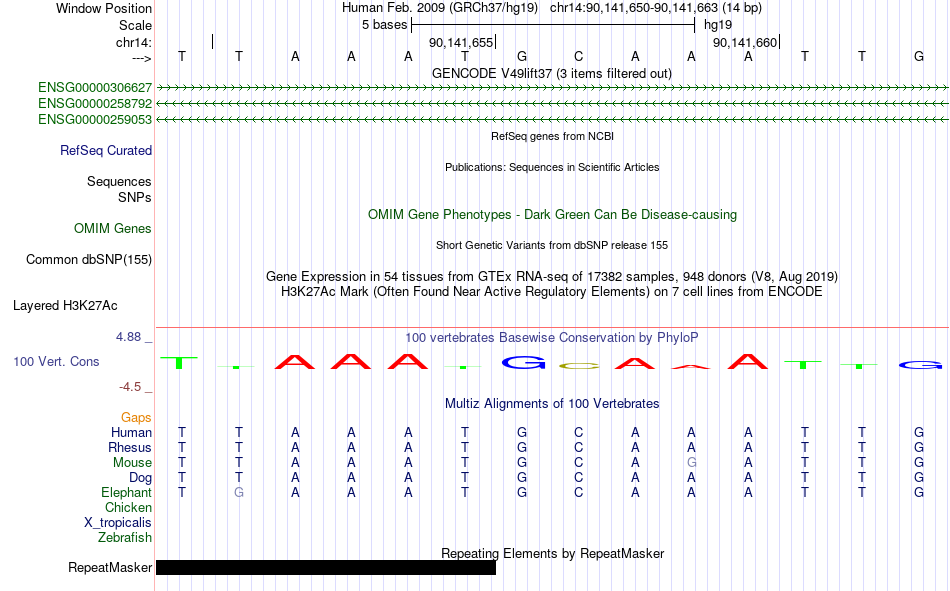
Task: Click the GENCODE V49lift37 track title
Action: [x=552, y=73]
